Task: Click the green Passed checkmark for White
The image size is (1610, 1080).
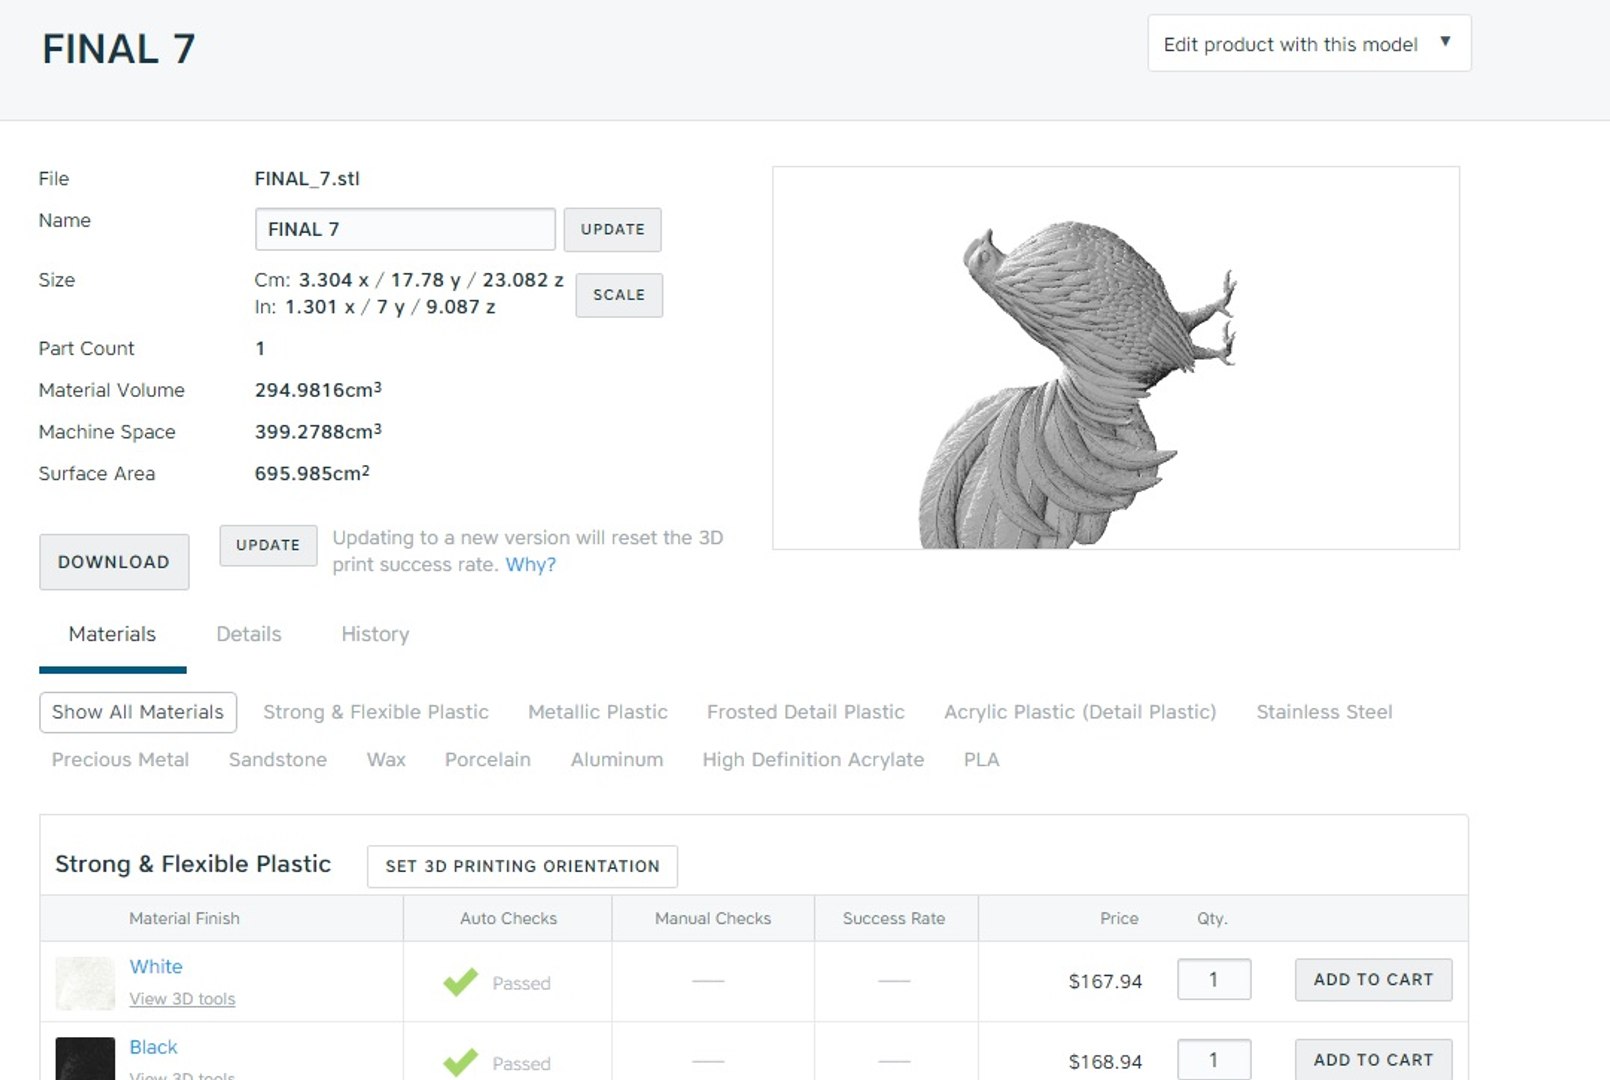Action: coord(460,982)
